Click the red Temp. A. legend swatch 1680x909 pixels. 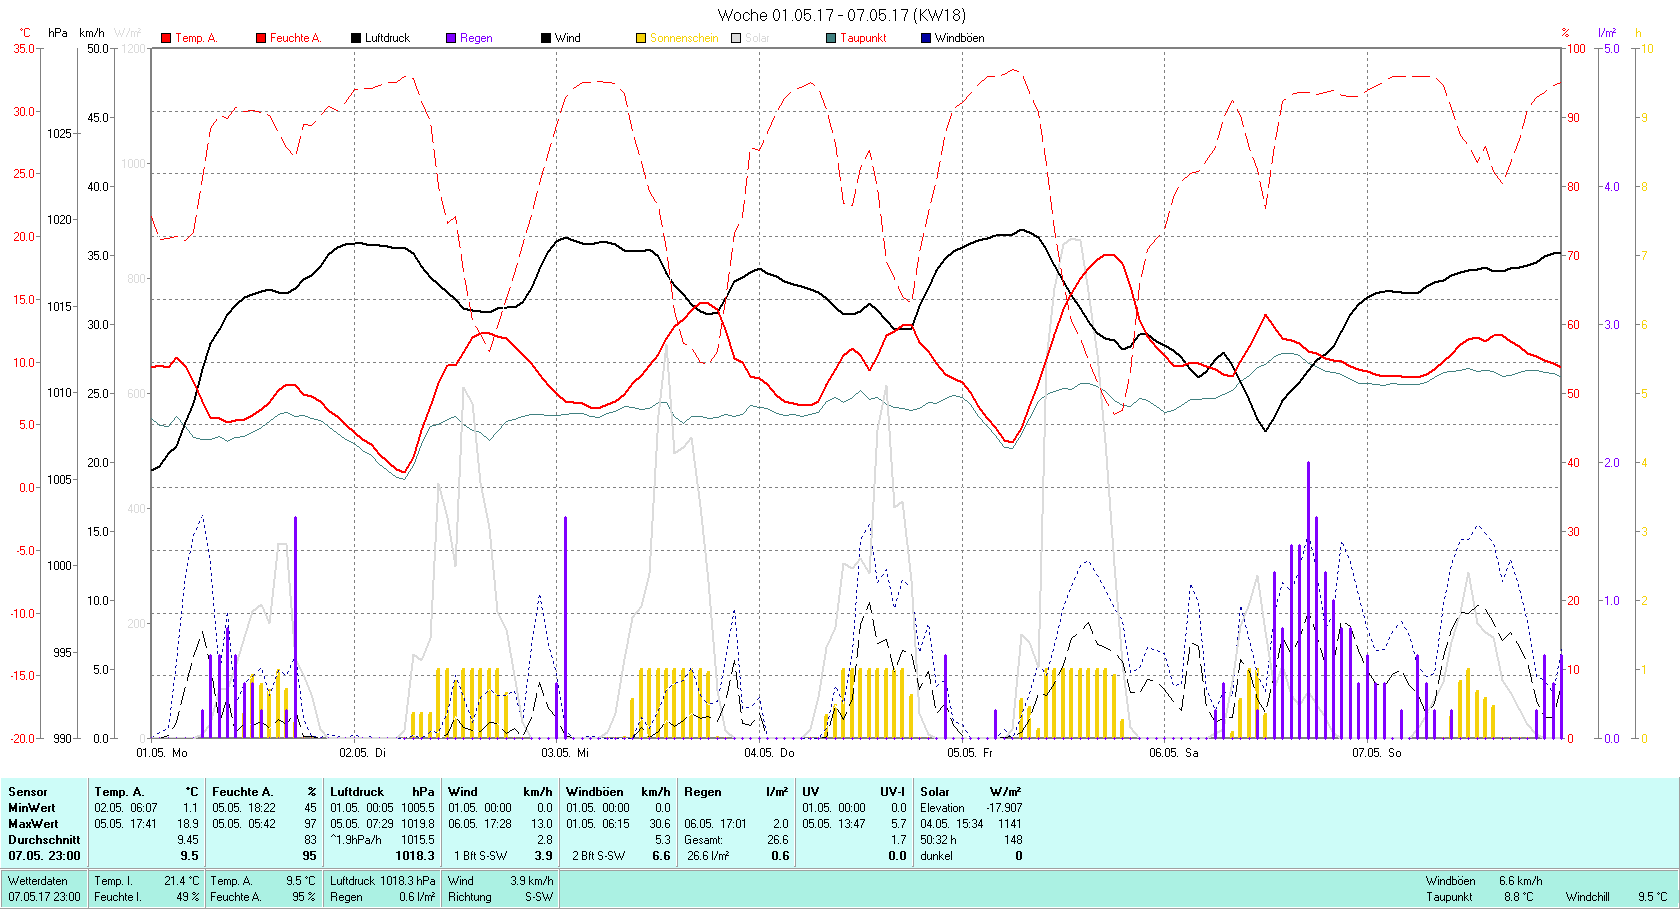click(166, 38)
